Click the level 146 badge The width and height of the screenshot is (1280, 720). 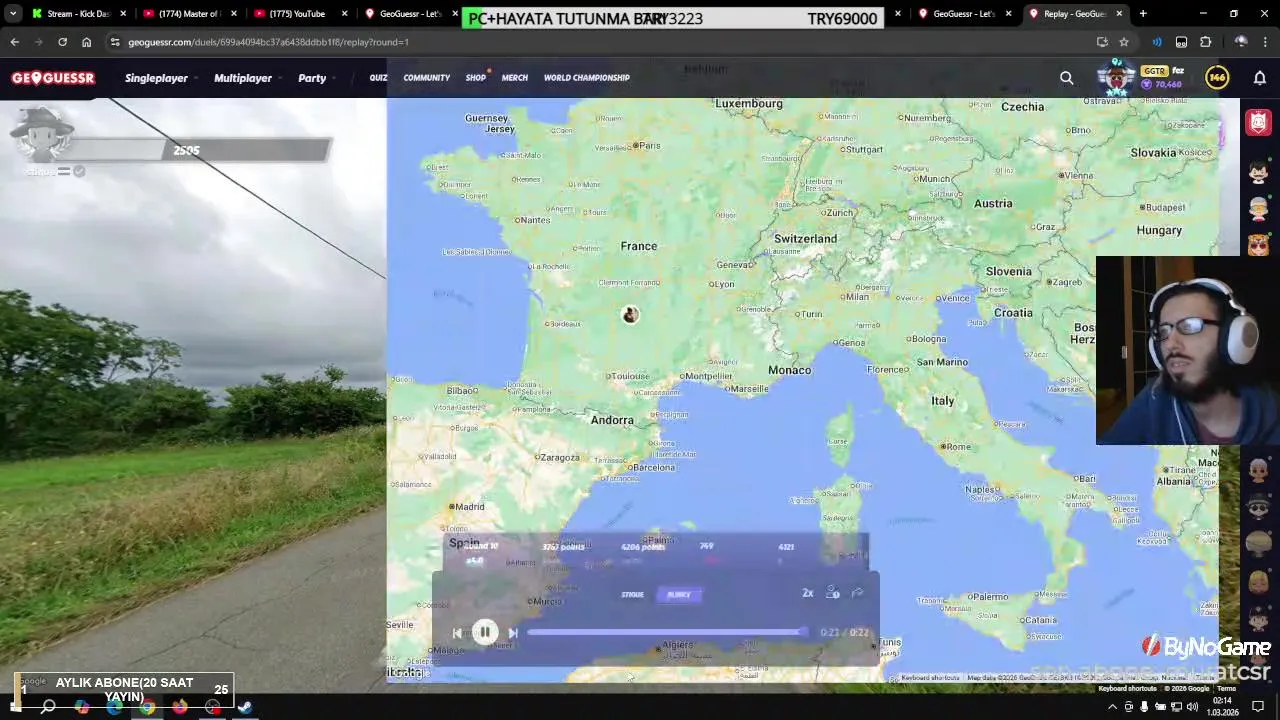coord(1217,77)
